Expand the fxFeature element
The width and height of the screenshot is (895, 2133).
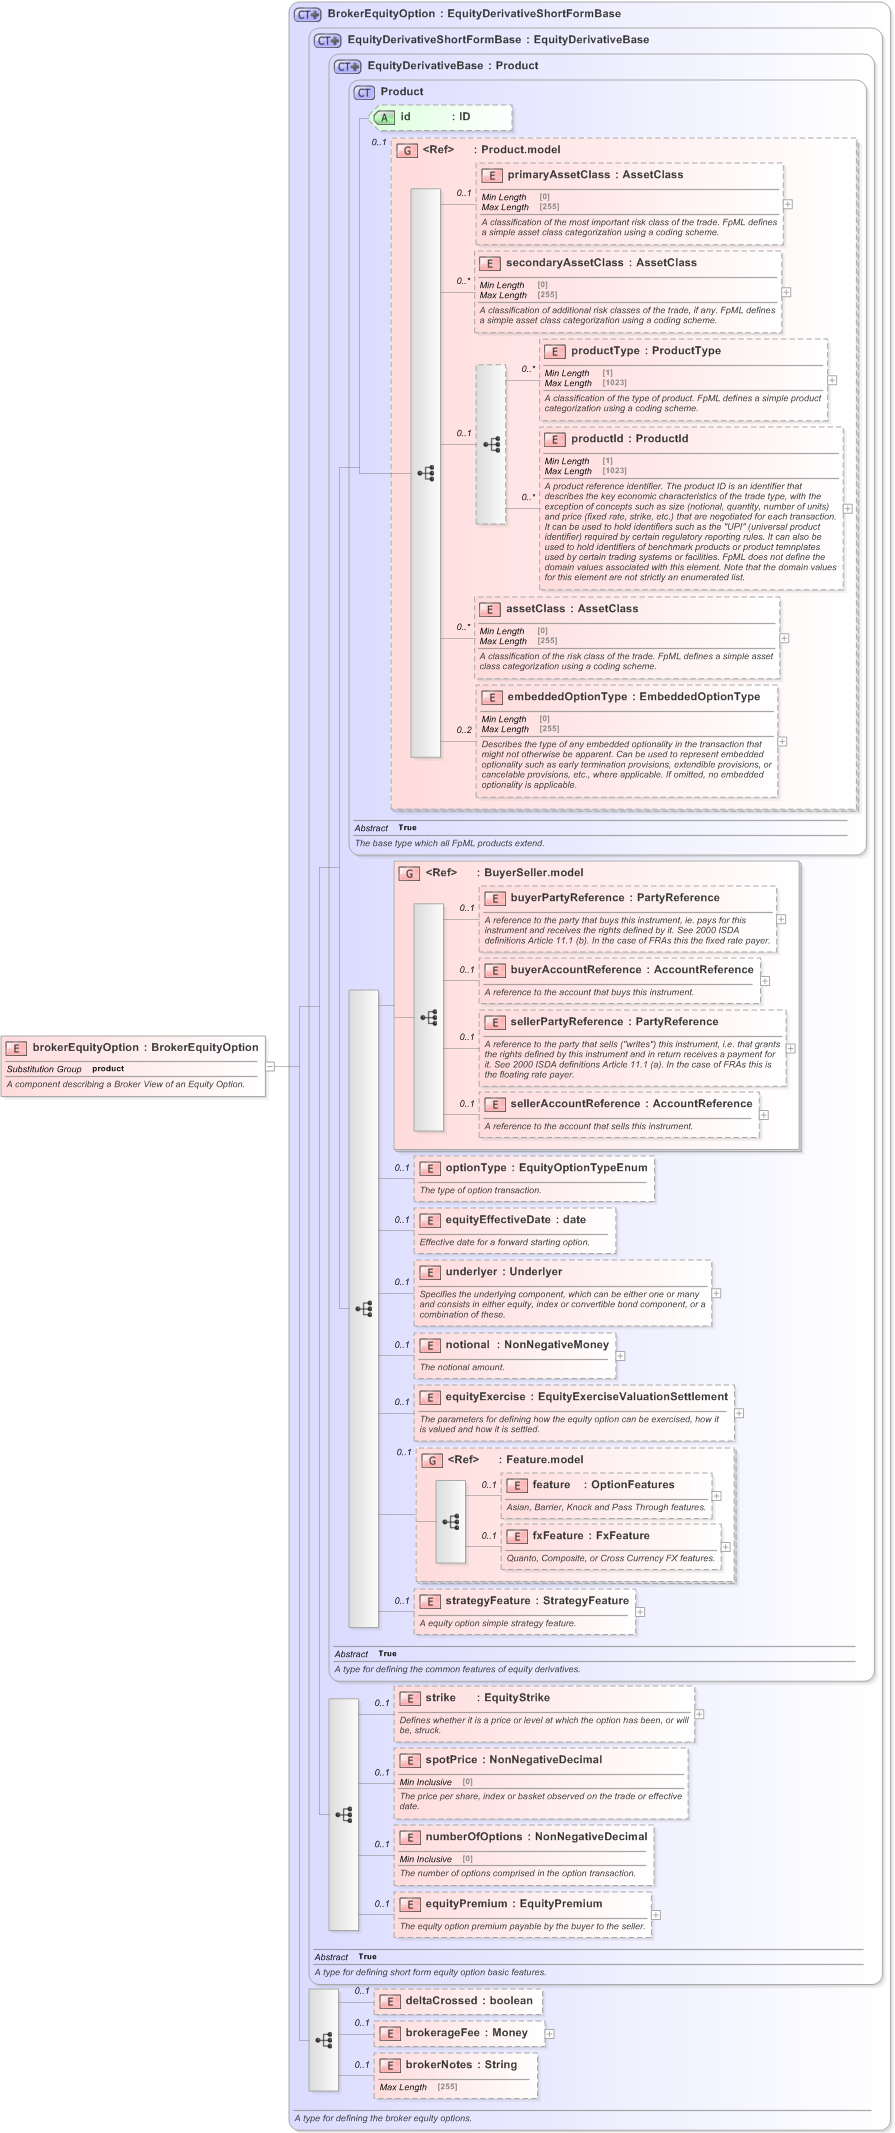725,1546
